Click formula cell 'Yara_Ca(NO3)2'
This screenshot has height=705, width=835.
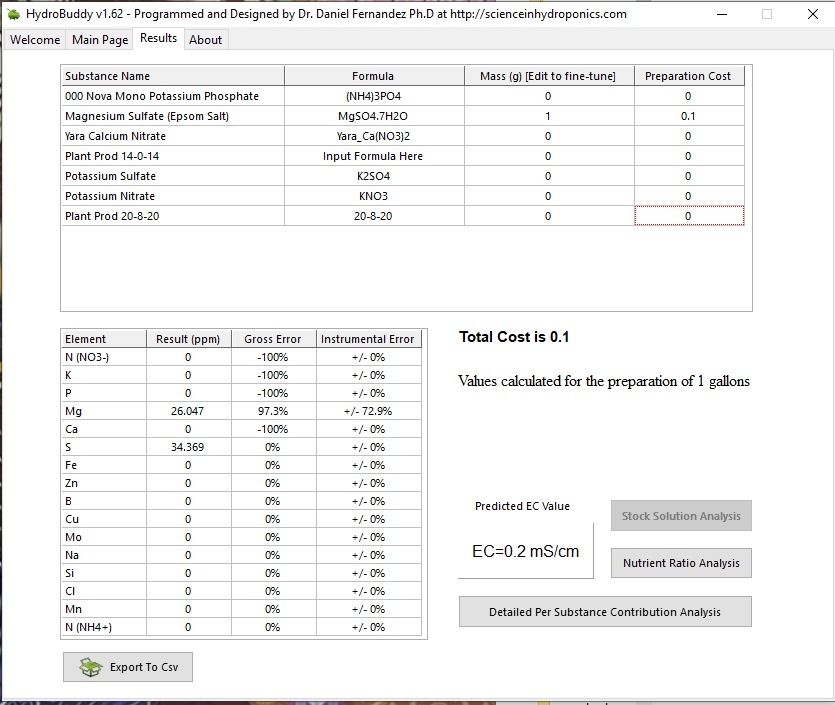click(373, 136)
